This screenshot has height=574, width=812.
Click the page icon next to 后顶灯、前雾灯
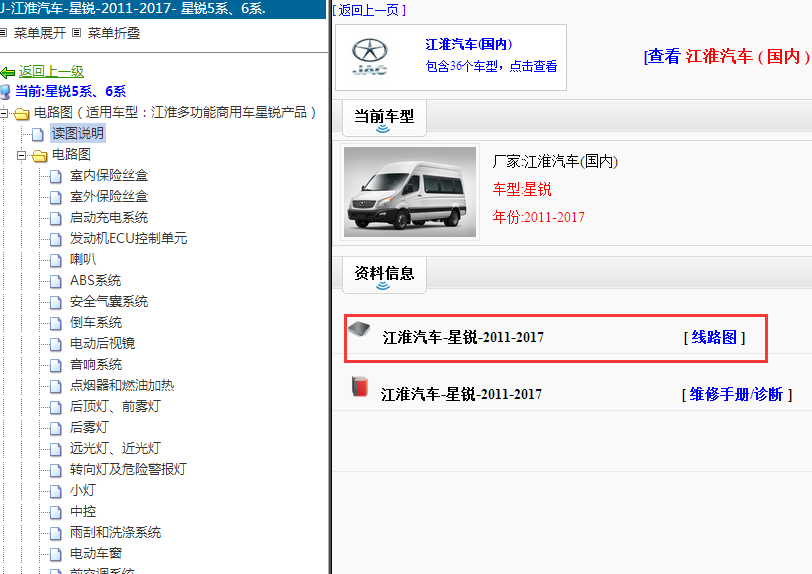(x=55, y=407)
